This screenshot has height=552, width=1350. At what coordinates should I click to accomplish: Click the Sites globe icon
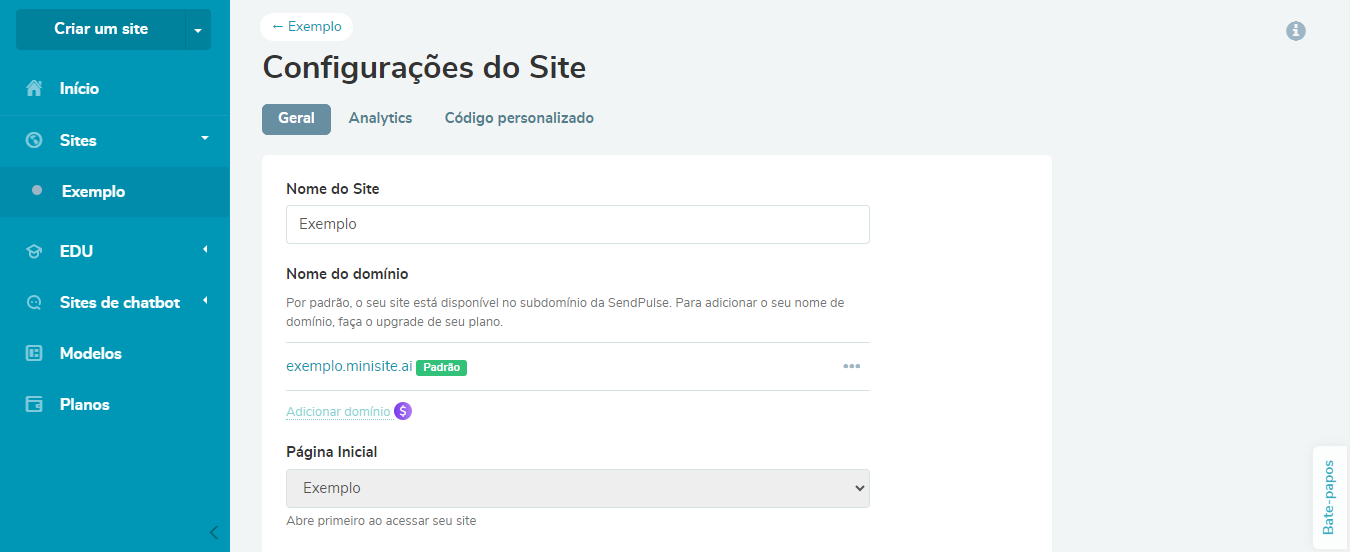coord(34,140)
